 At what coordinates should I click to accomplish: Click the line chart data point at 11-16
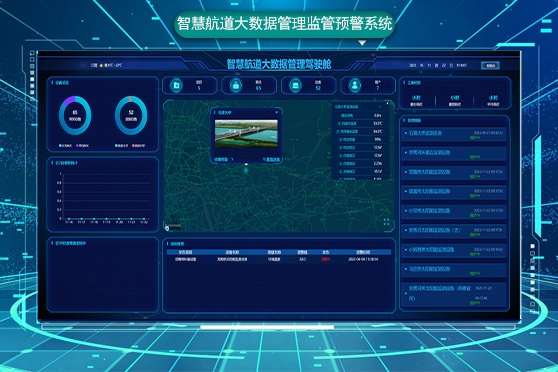pyautogui.click(x=69, y=219)
